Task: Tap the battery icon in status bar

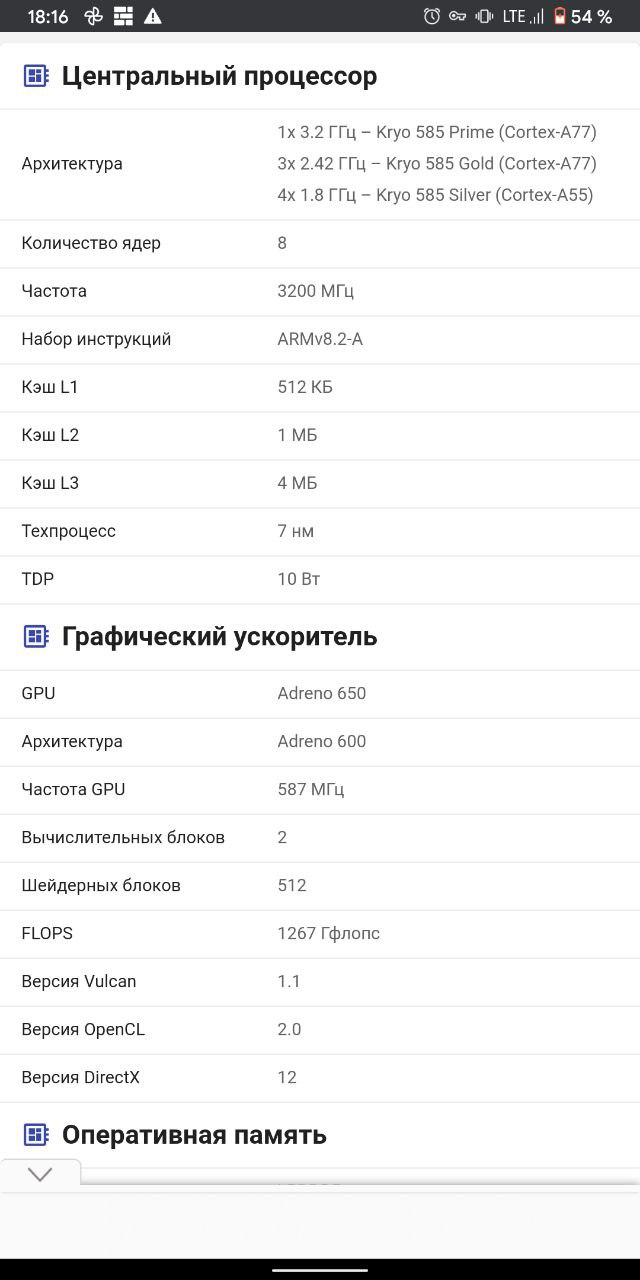Action: point(560,16)
